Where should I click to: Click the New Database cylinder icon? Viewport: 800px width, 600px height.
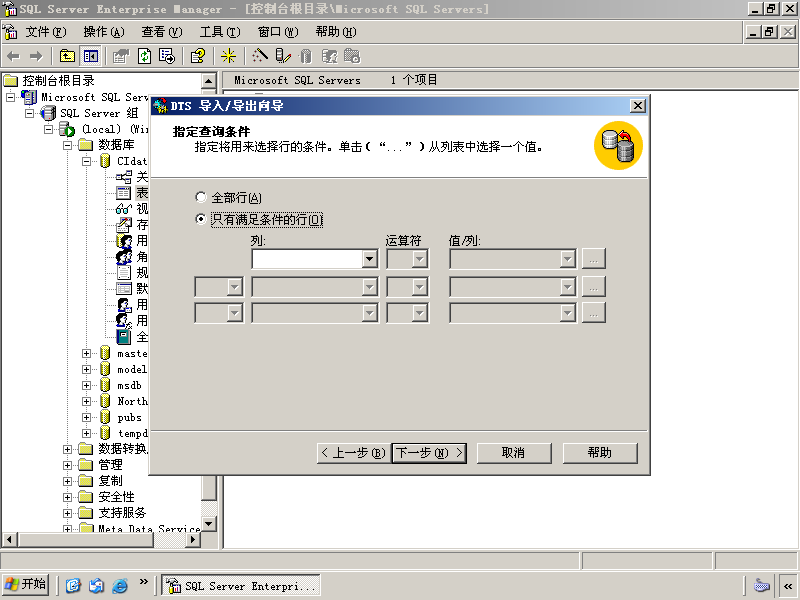pyautogui.click(x=306, y=56)
